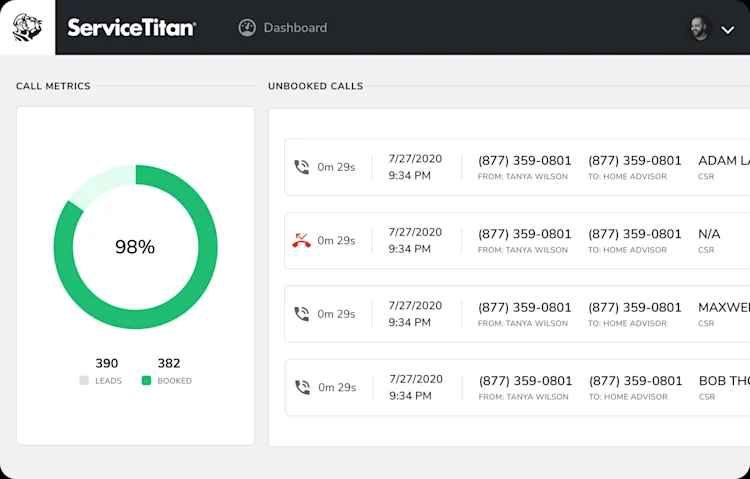Click To: Home Advisor number in last row
The height and width of the screenshot is (479, 750).
pos(636,381)
